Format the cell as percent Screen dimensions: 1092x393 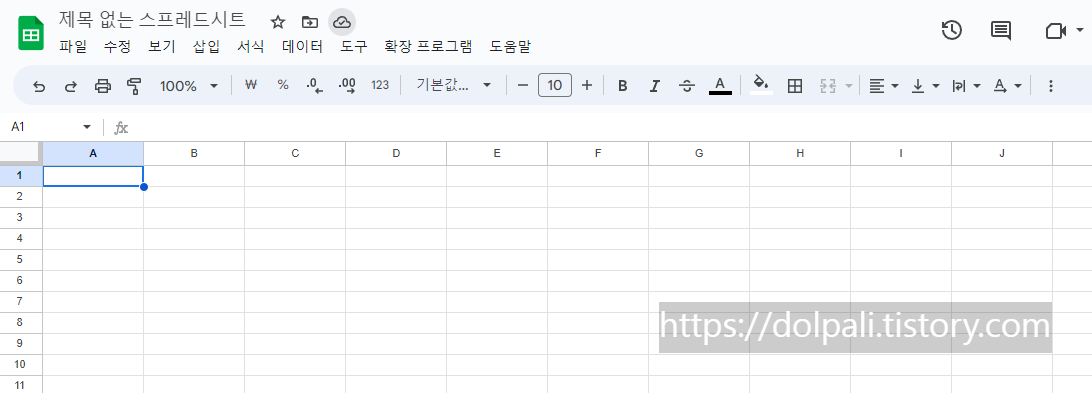(283, 85)
